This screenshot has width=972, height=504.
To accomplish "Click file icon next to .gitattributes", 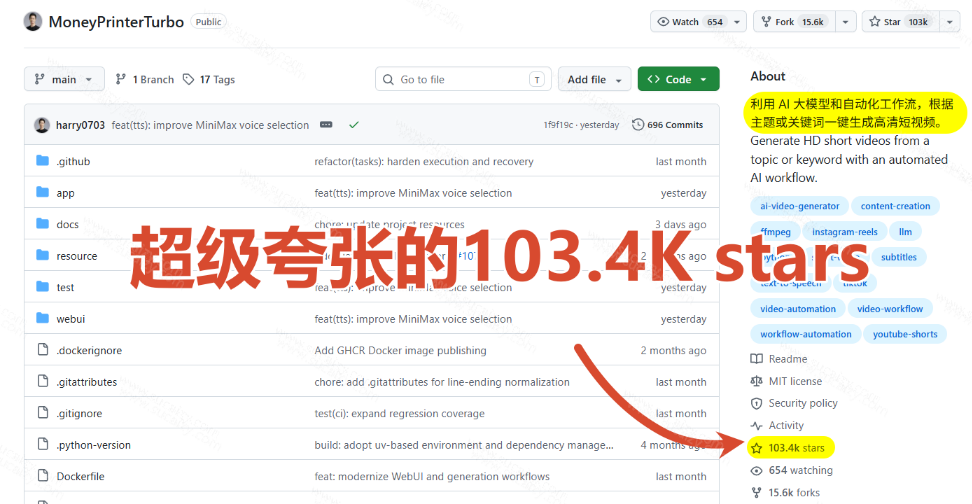I will 43,381.
